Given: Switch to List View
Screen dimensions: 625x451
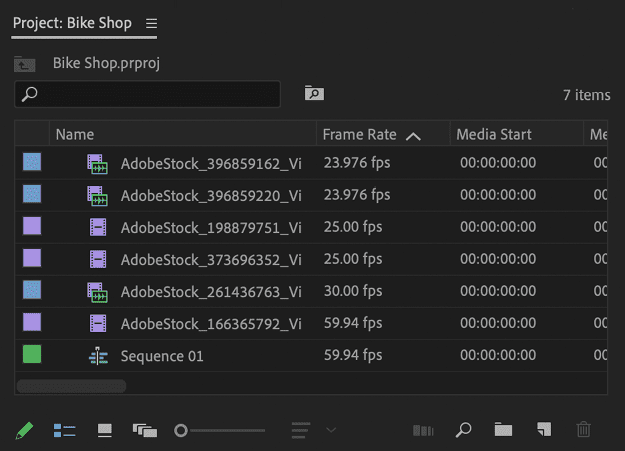Looking at the screenshot, I should tap(64, 430).
